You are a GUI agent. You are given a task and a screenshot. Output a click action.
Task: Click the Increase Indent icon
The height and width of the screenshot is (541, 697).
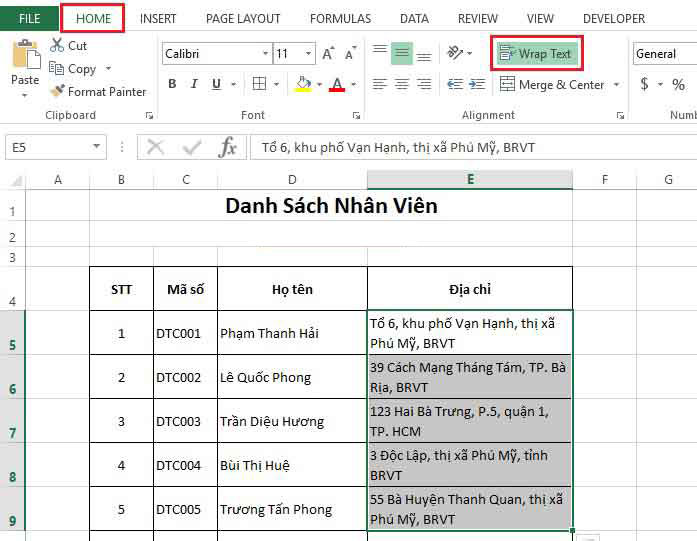pyautogui.click(x=477, y=85)
